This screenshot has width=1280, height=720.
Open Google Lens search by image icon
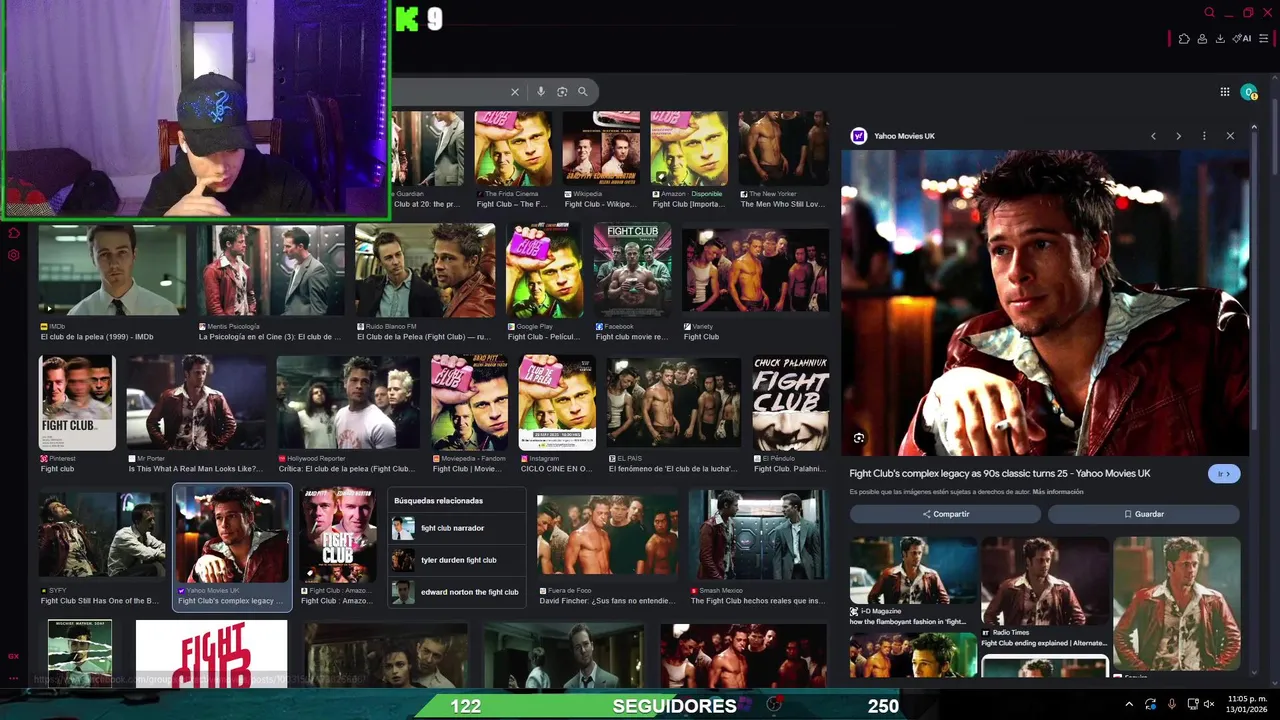click(x=562, y=92)
